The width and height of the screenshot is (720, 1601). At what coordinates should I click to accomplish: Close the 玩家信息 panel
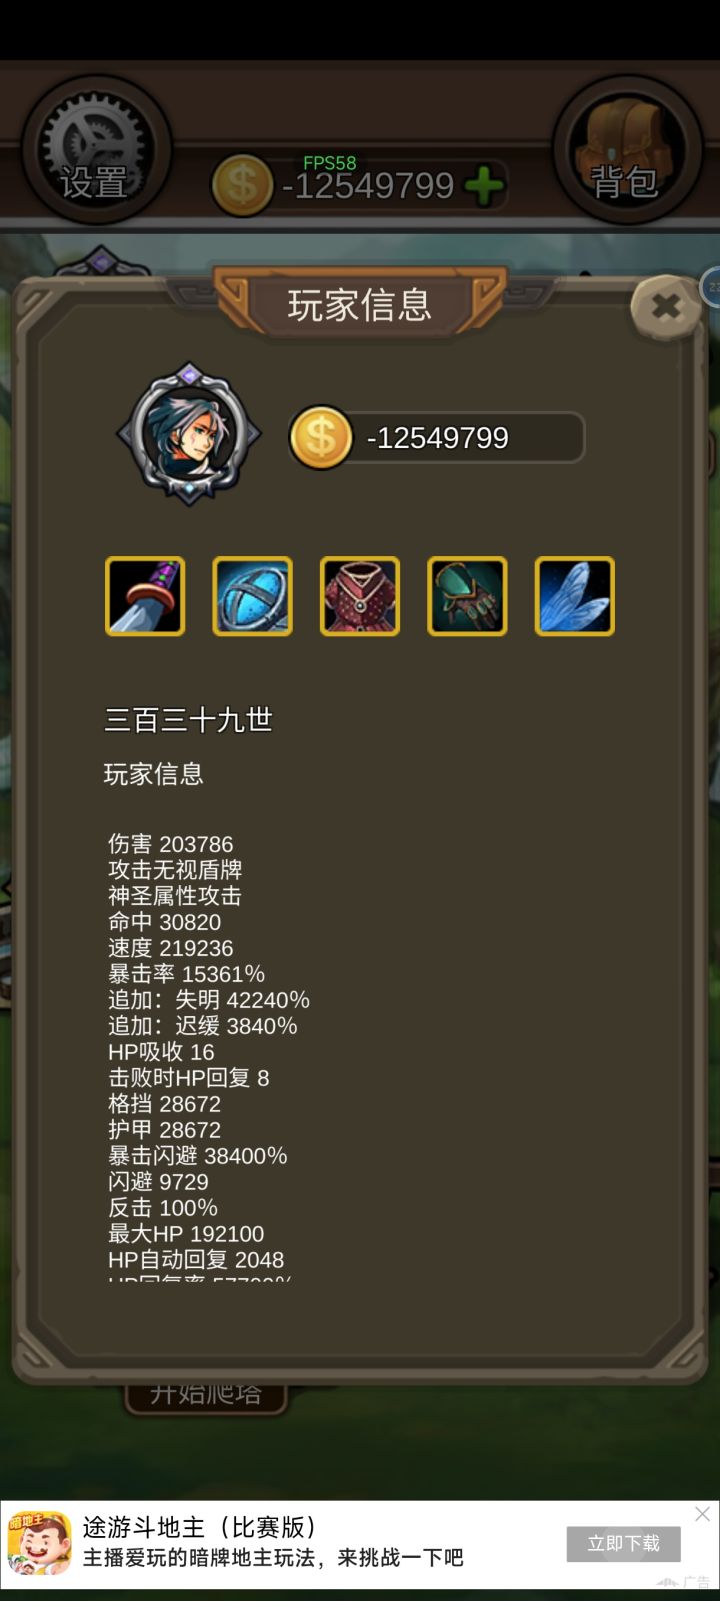[666, 307]
